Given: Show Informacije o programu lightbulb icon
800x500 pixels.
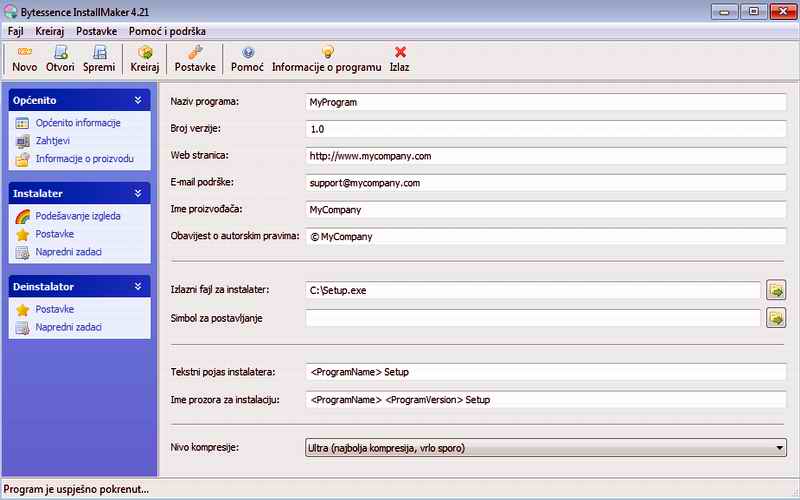Looking at the screenshot, I should coord(327,52).
